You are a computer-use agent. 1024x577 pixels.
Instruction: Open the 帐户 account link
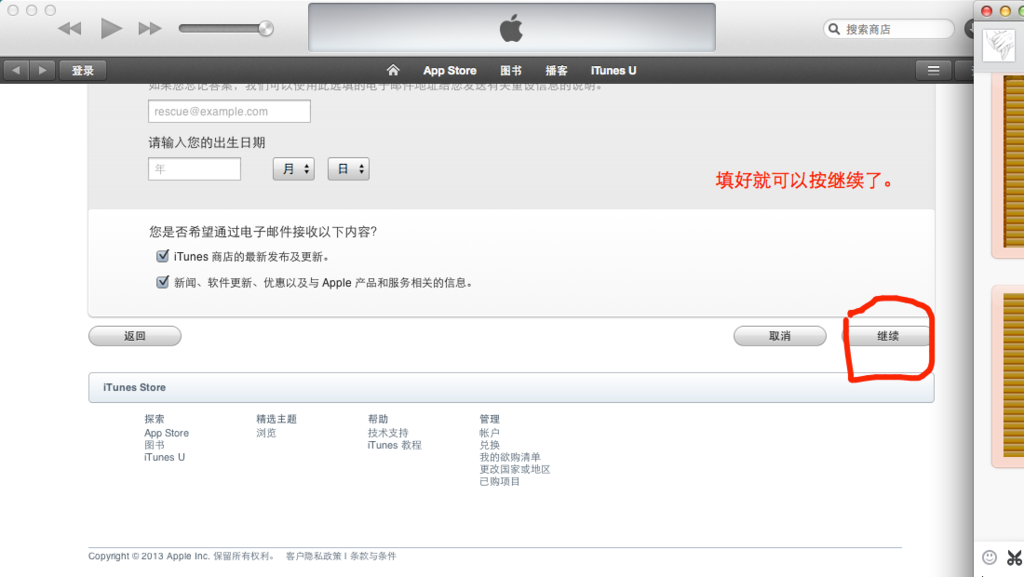[x=490, y=433]
